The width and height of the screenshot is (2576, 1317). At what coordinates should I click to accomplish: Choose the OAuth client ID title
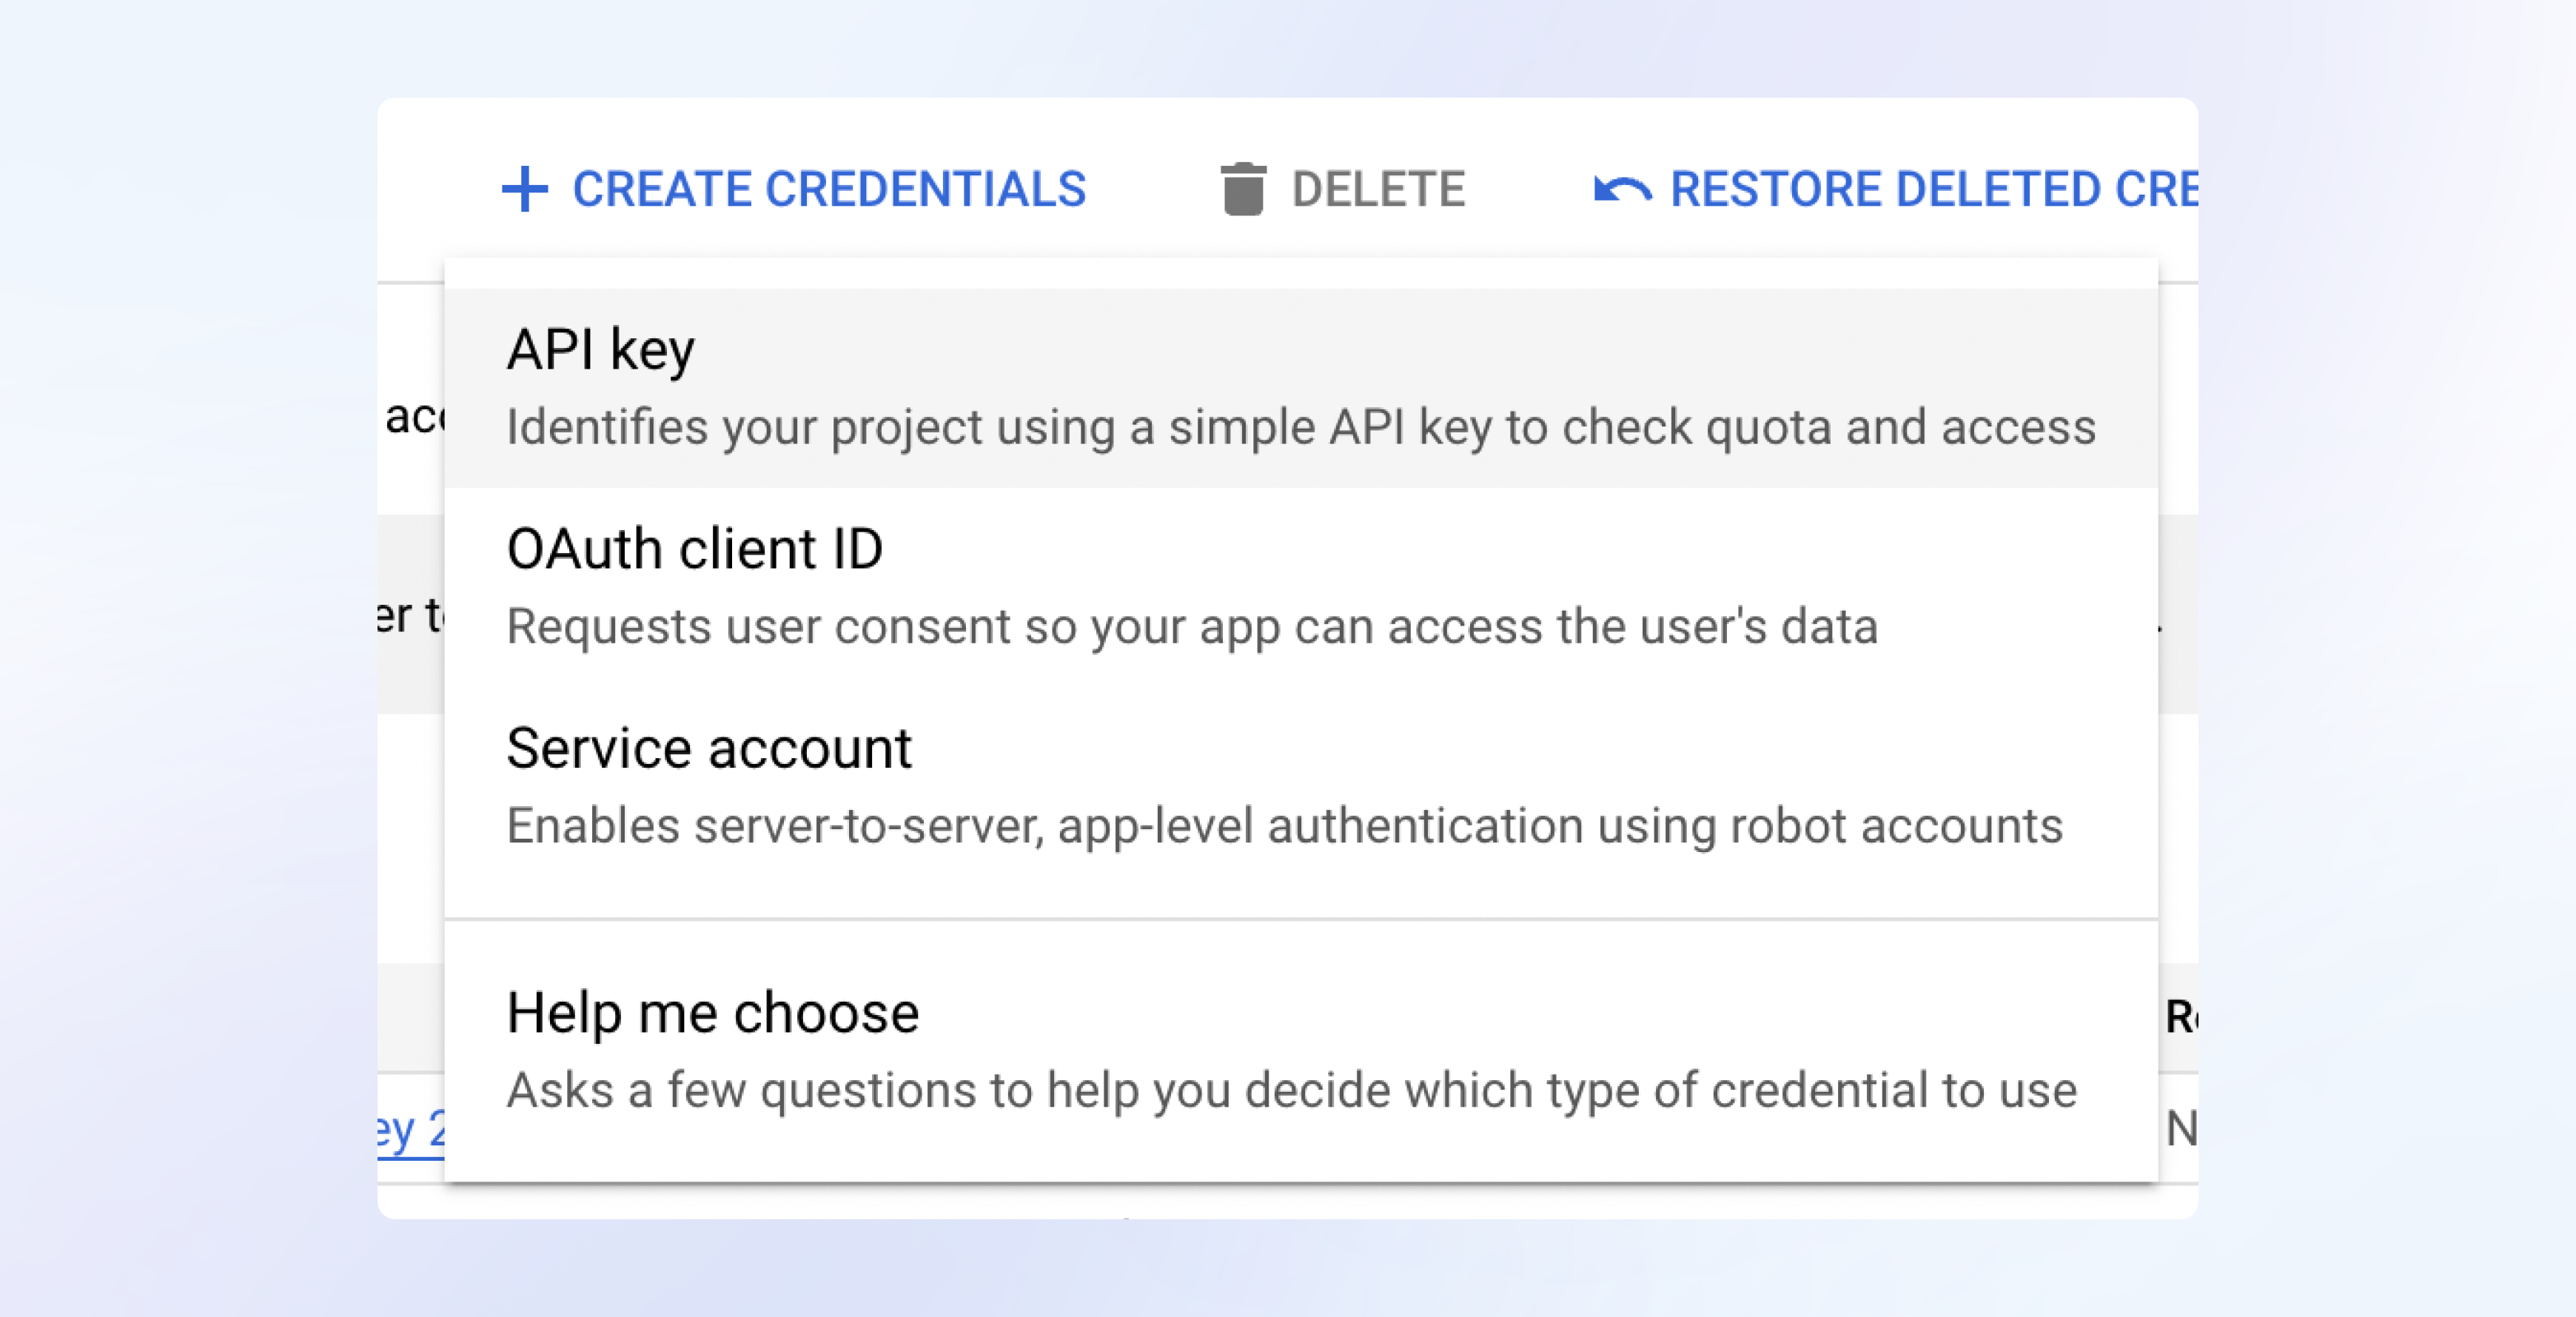click(695, 549)
